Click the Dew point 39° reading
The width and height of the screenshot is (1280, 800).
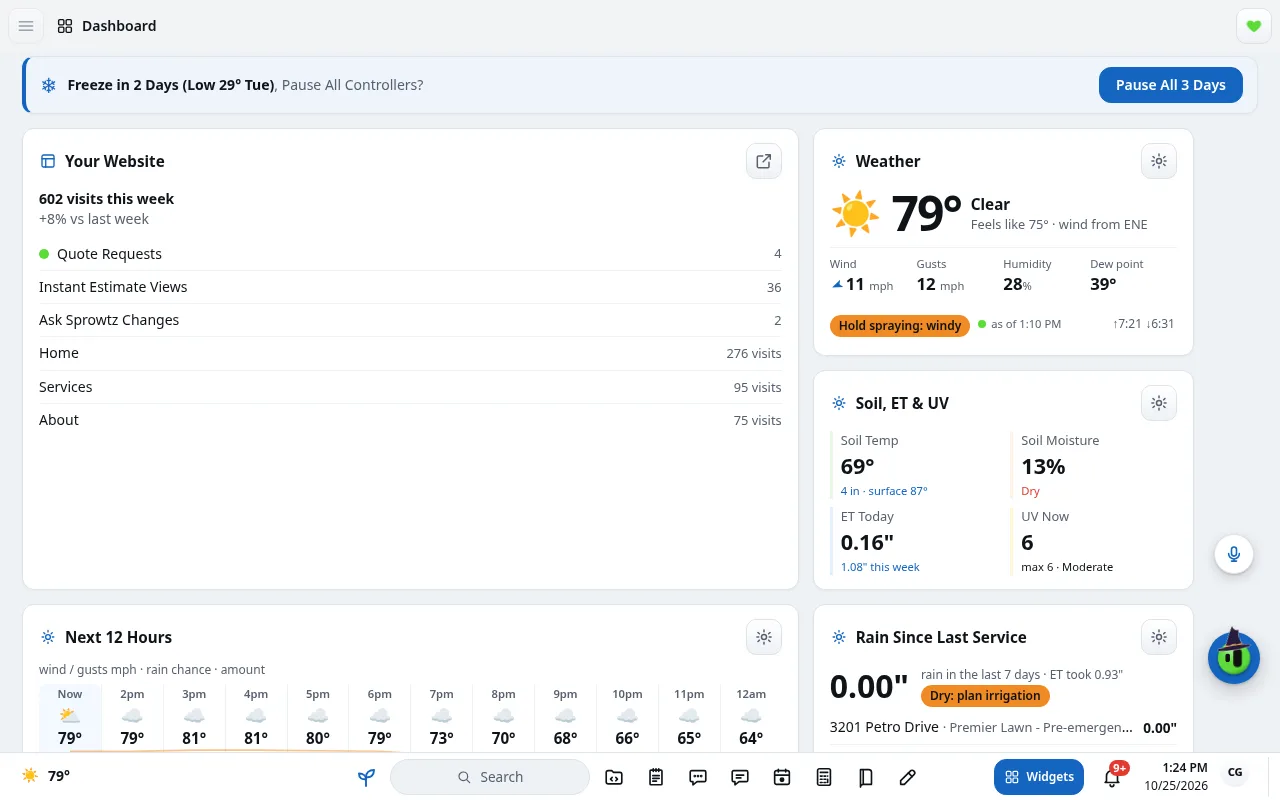point(1116,277)
